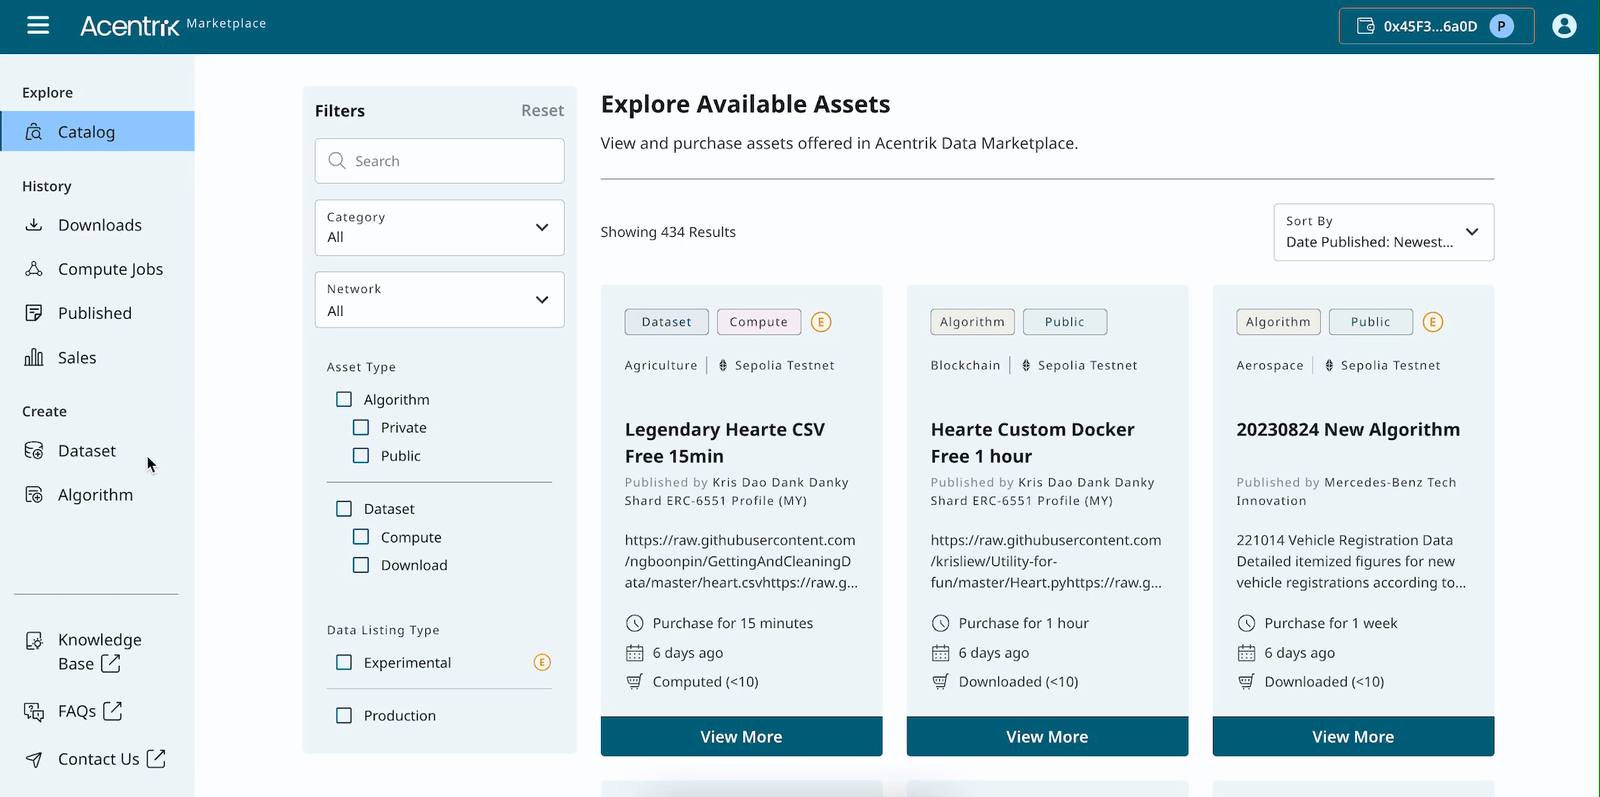1600x797 pixels.
Task: Open the hamburger navigation menu
Action: 38,25
